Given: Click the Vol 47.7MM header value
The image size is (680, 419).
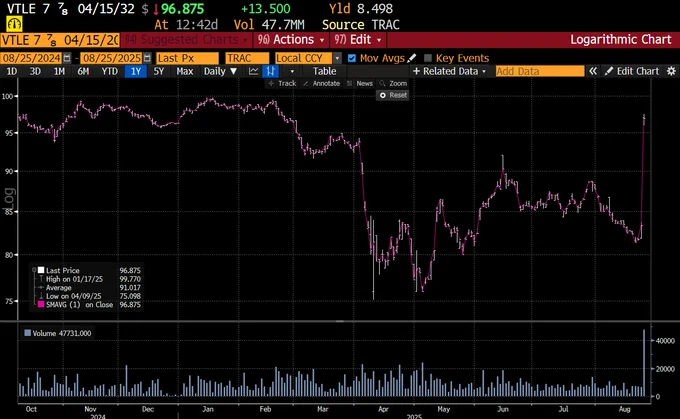Looking at the screenshot, I should click(269, 25).
